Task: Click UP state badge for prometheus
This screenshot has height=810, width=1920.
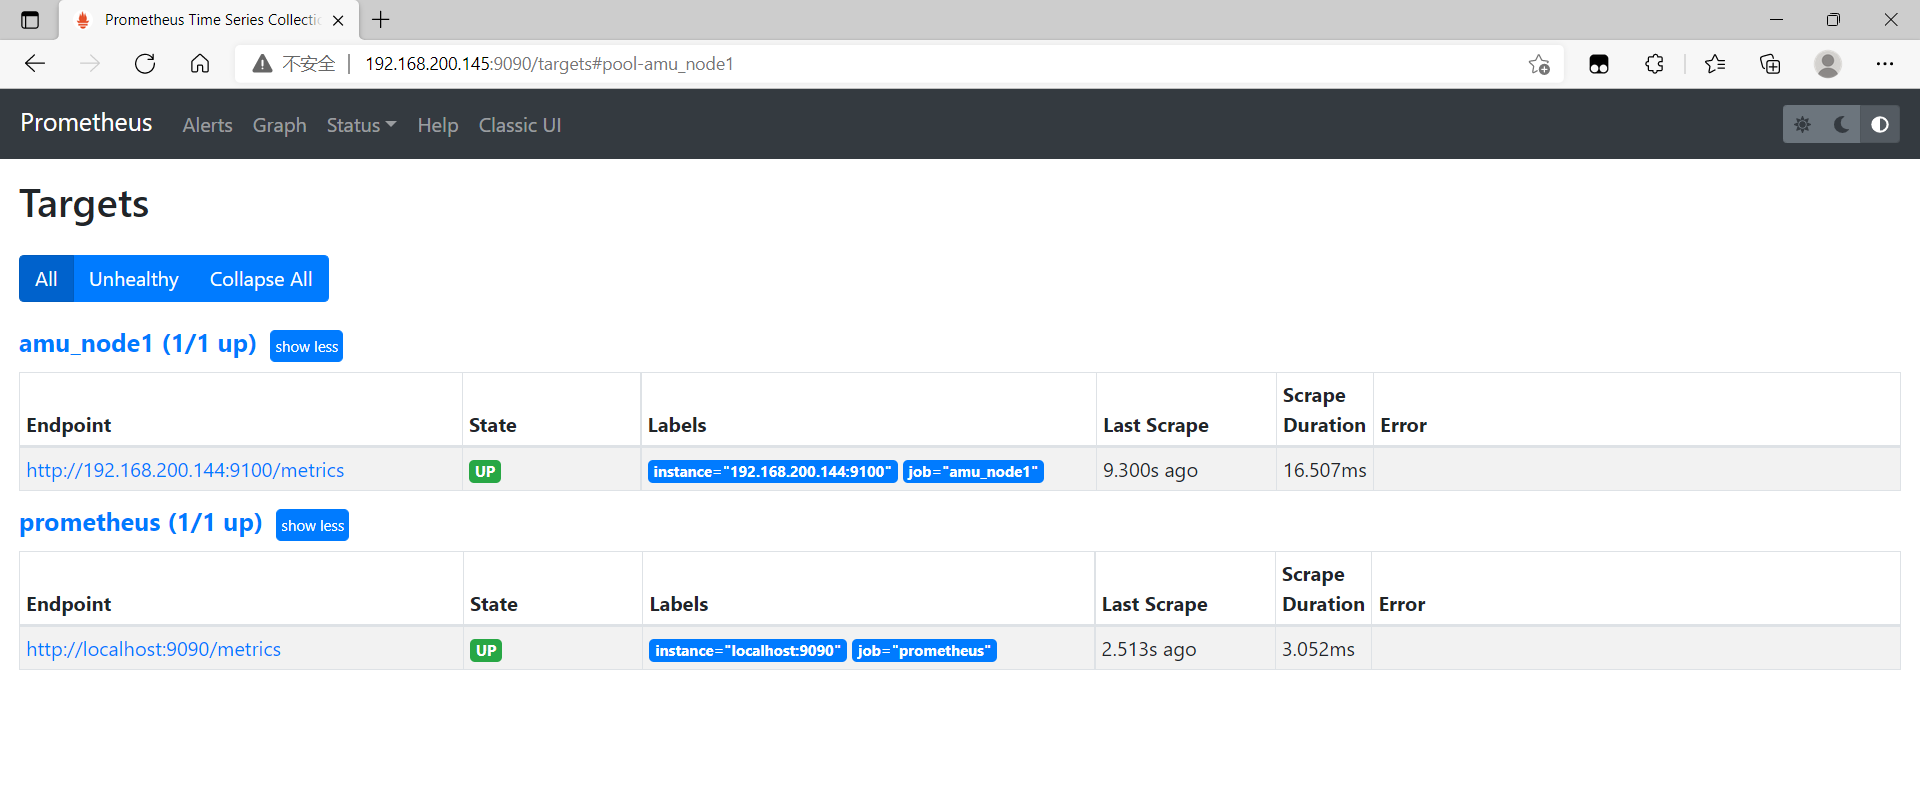Action: coord(486,650)
